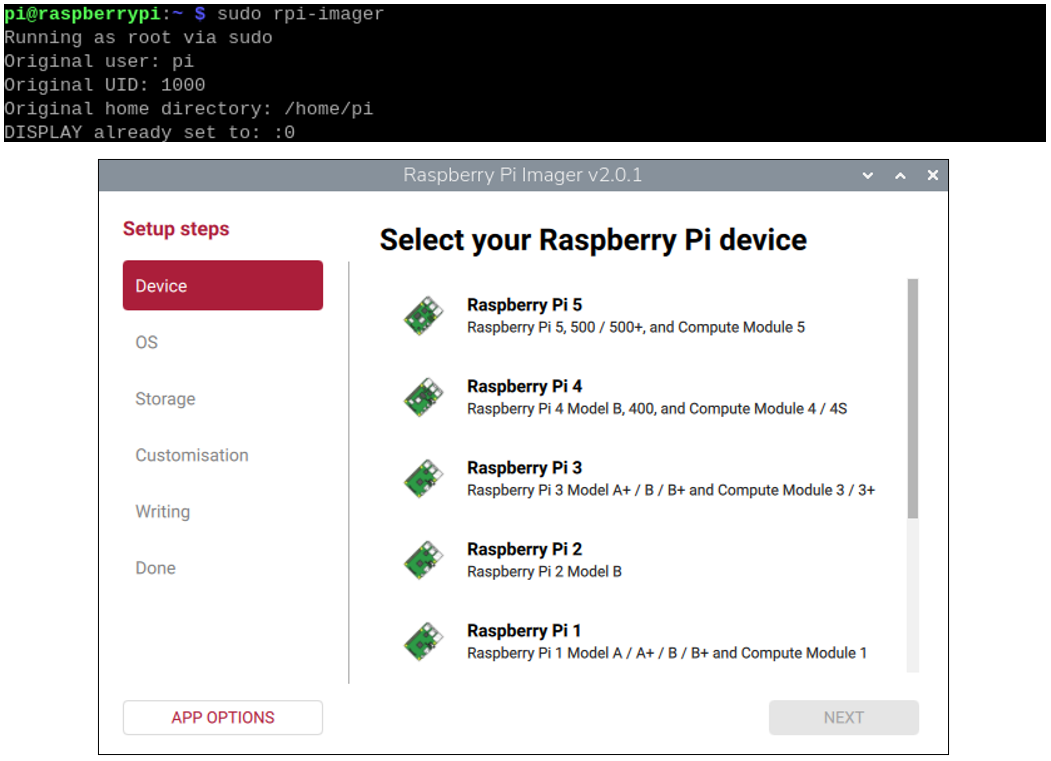Screen dimensions: 1051x761
Task: Click 'Raspberry Pi 3 Model A+ / B / B+' description
Action: click(671, 490)
